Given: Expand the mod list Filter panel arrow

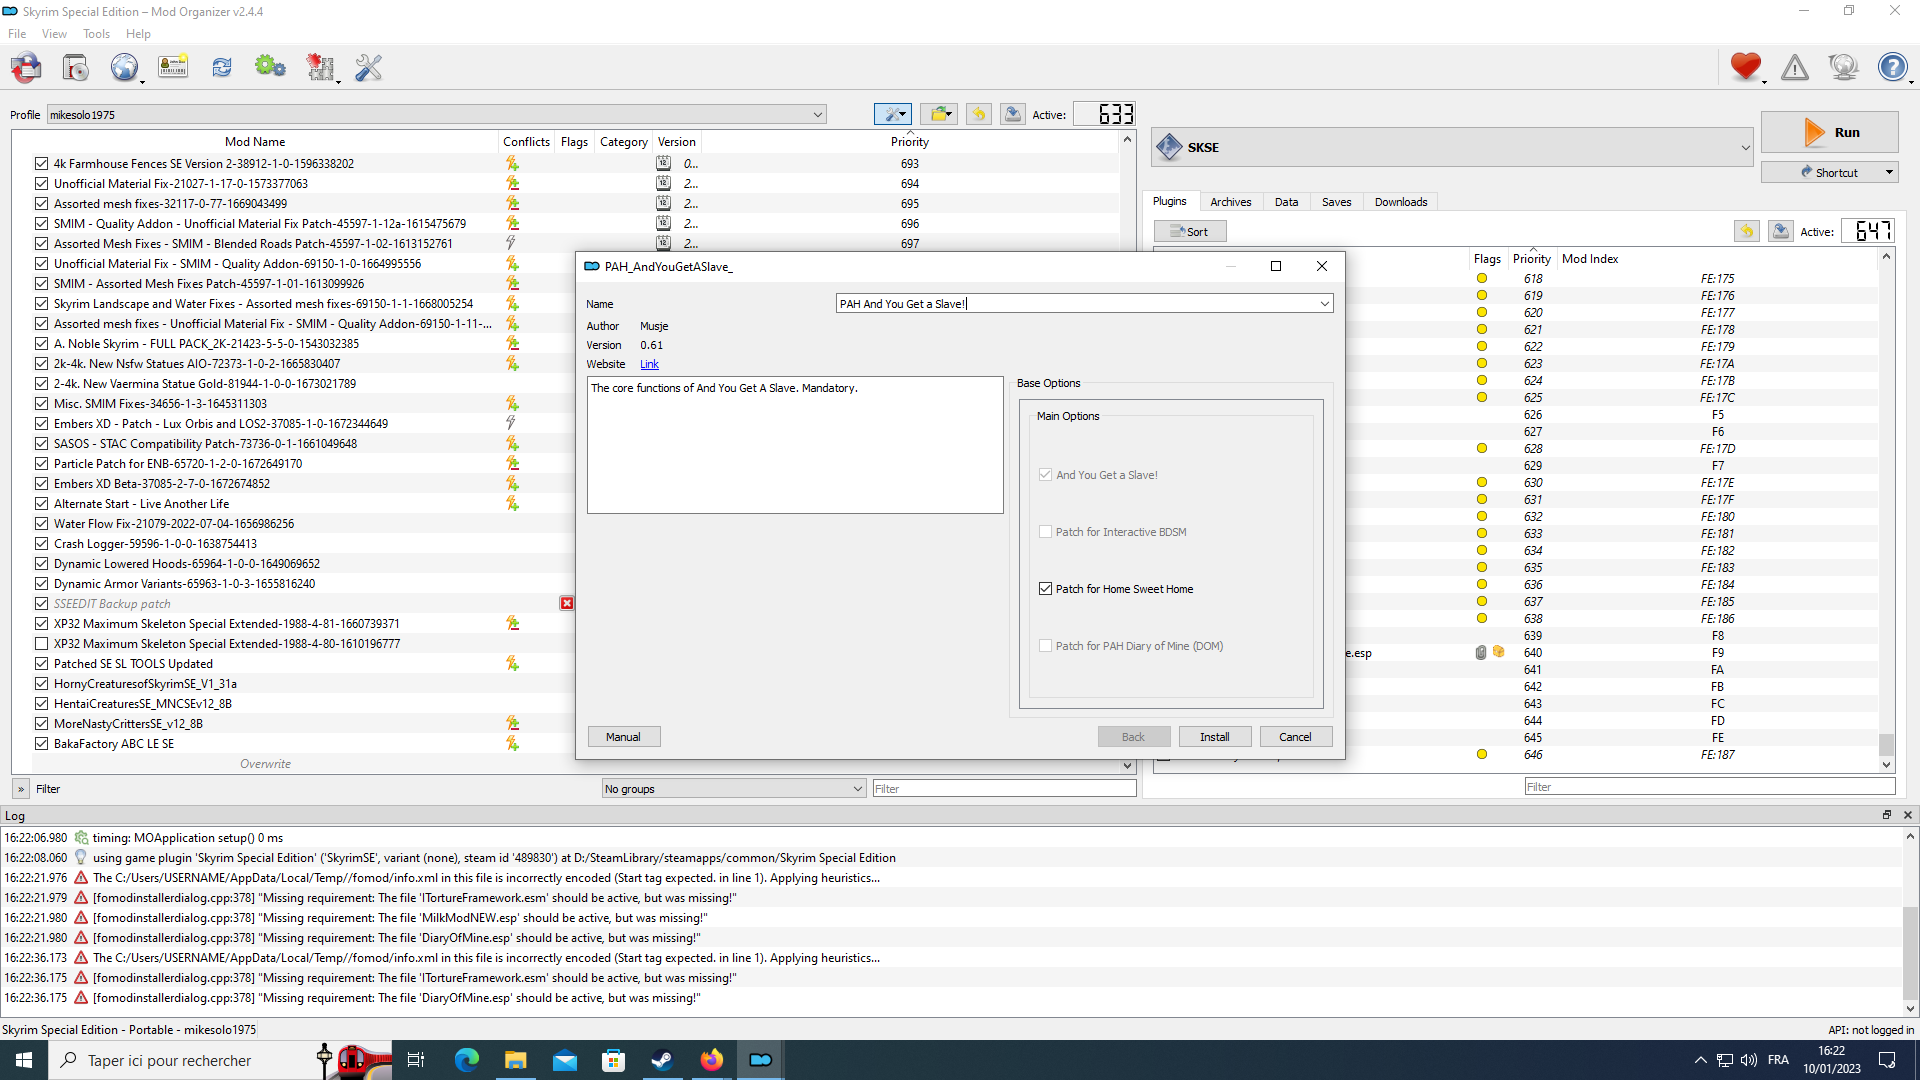Looking at the screenshot, I should 21,788.
